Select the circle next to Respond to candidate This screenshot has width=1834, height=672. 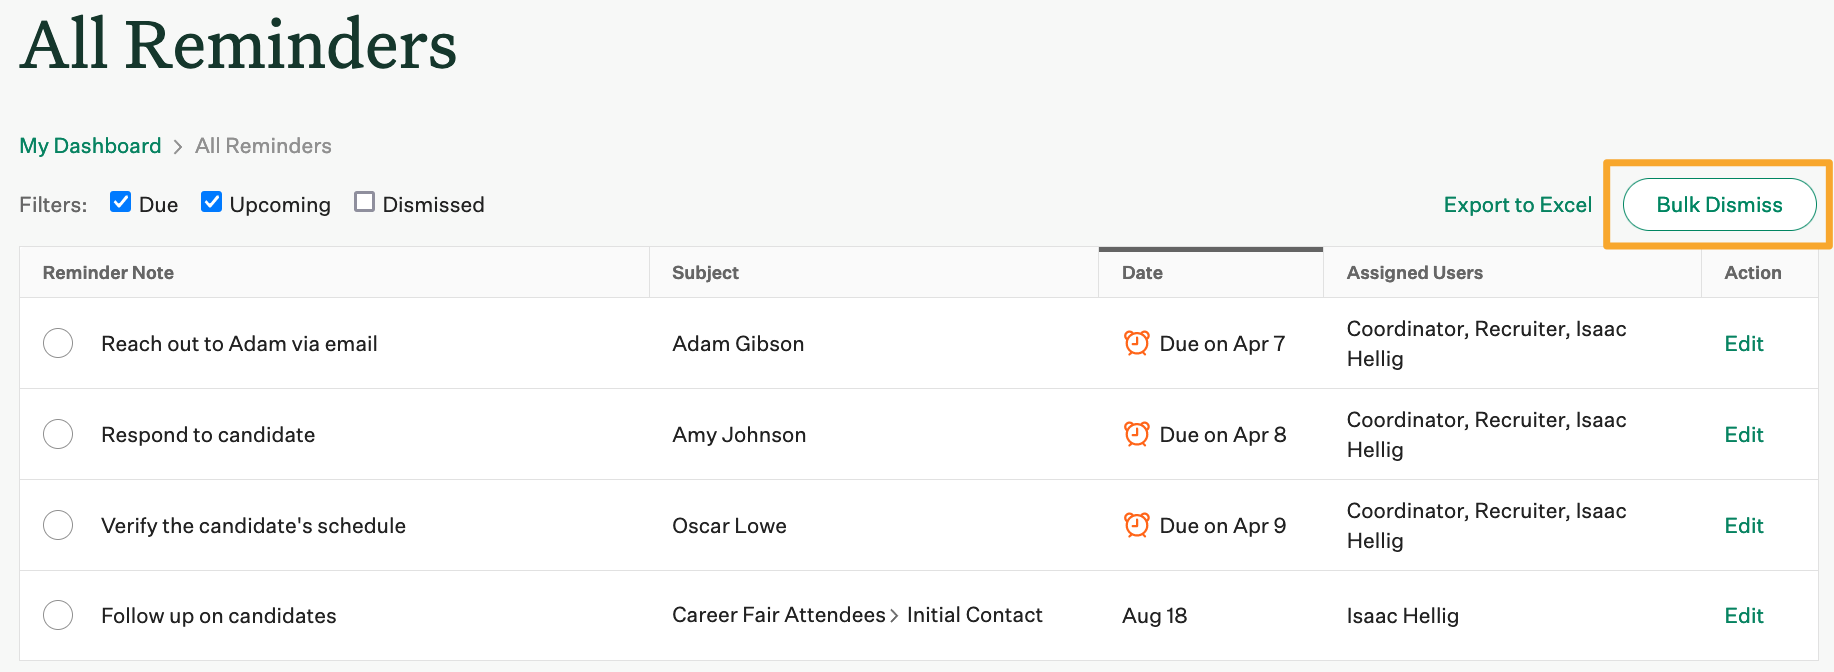58,434
